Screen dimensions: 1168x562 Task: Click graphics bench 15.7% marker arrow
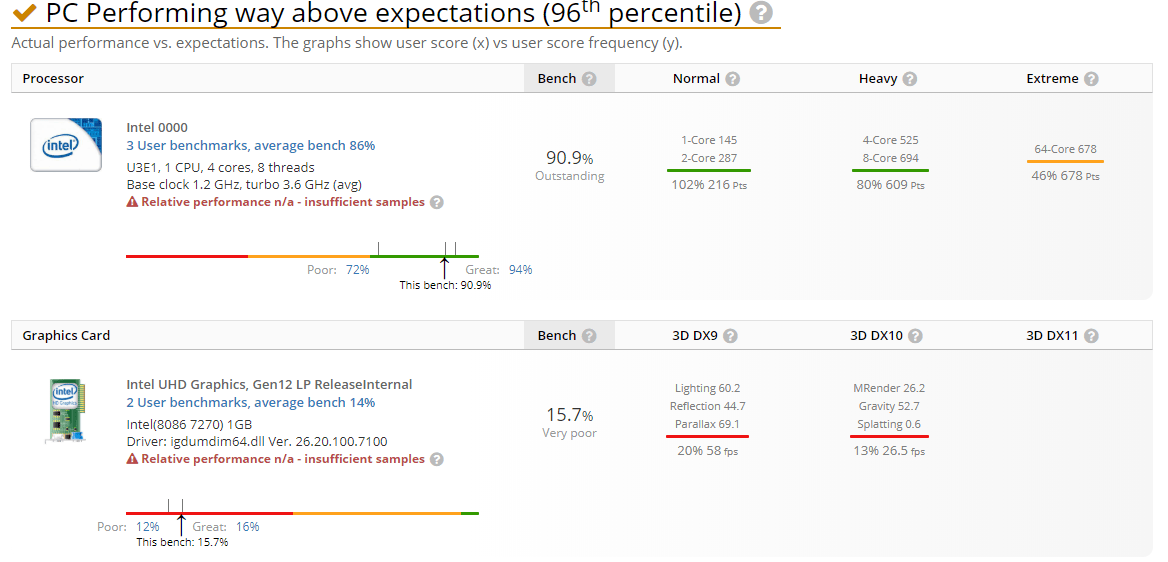[x=181, y=523]
